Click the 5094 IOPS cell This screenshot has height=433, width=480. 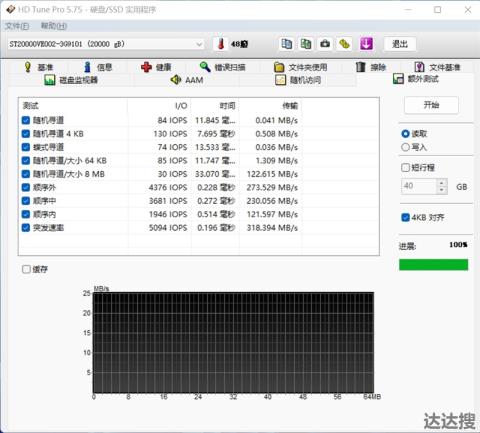click(168, 228)
